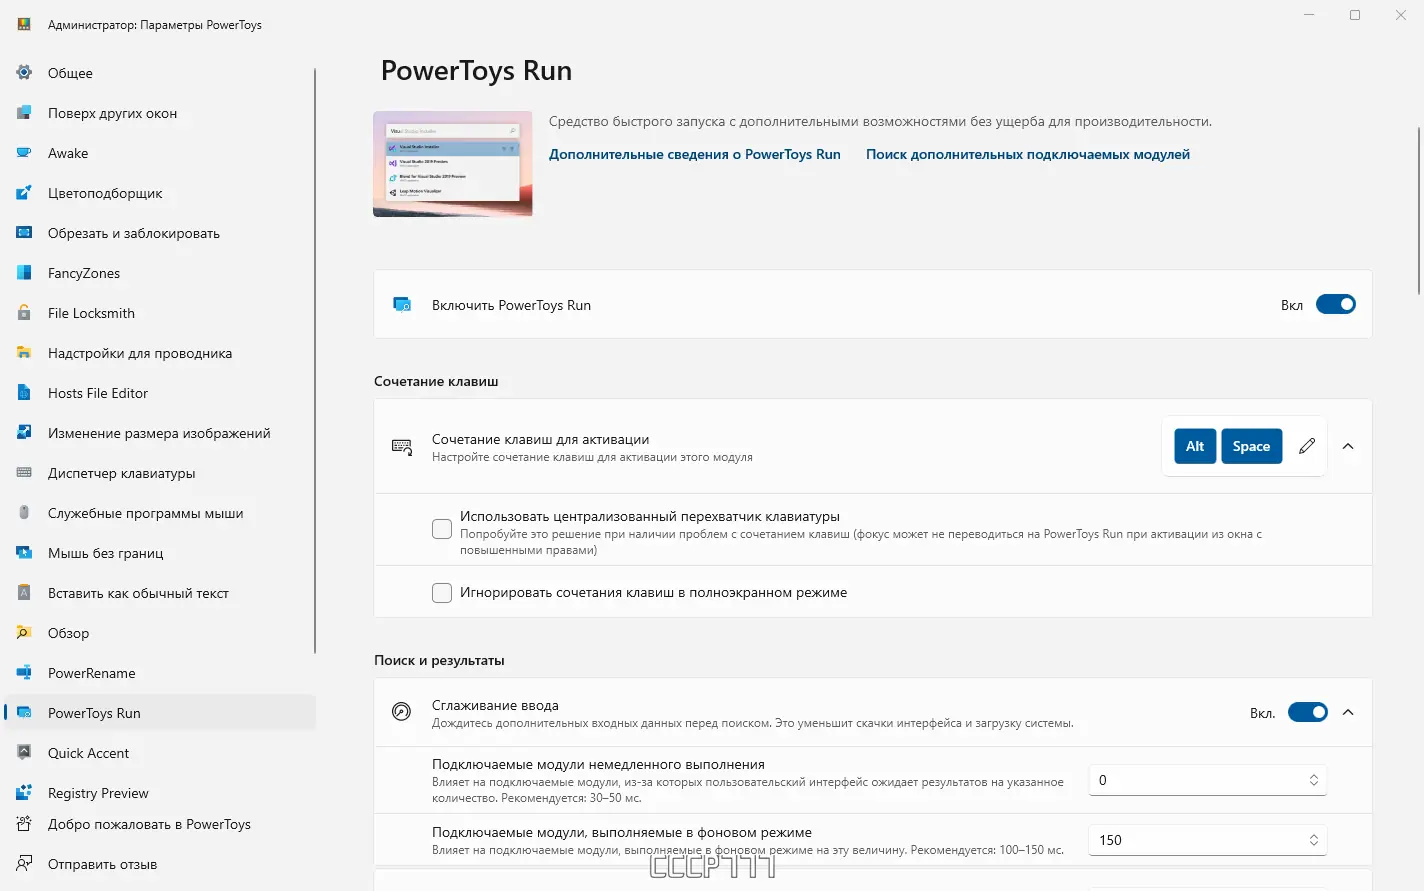The image size is (1424, 891).
Task: Click the PowerToys app icon in the title bar
Action: [24, 24]
